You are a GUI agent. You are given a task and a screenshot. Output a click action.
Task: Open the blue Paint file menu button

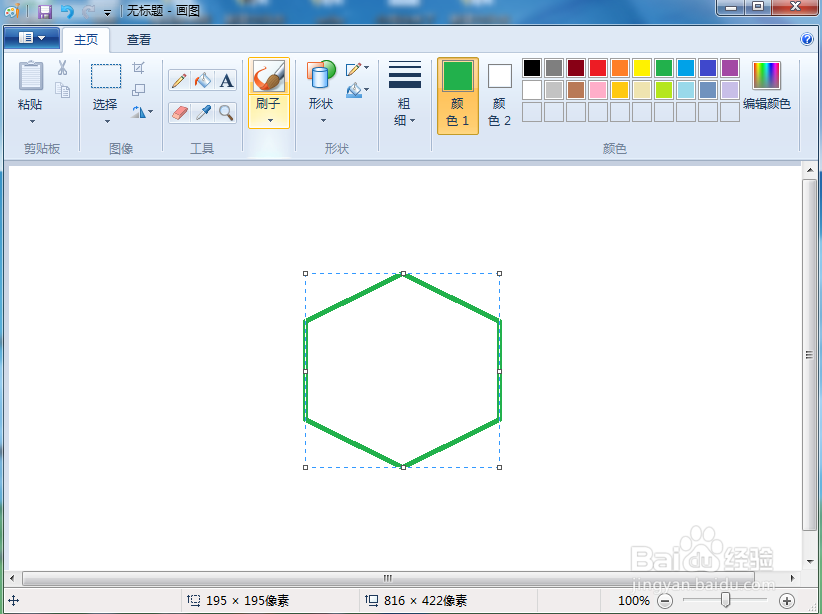[x=31, y=38]
